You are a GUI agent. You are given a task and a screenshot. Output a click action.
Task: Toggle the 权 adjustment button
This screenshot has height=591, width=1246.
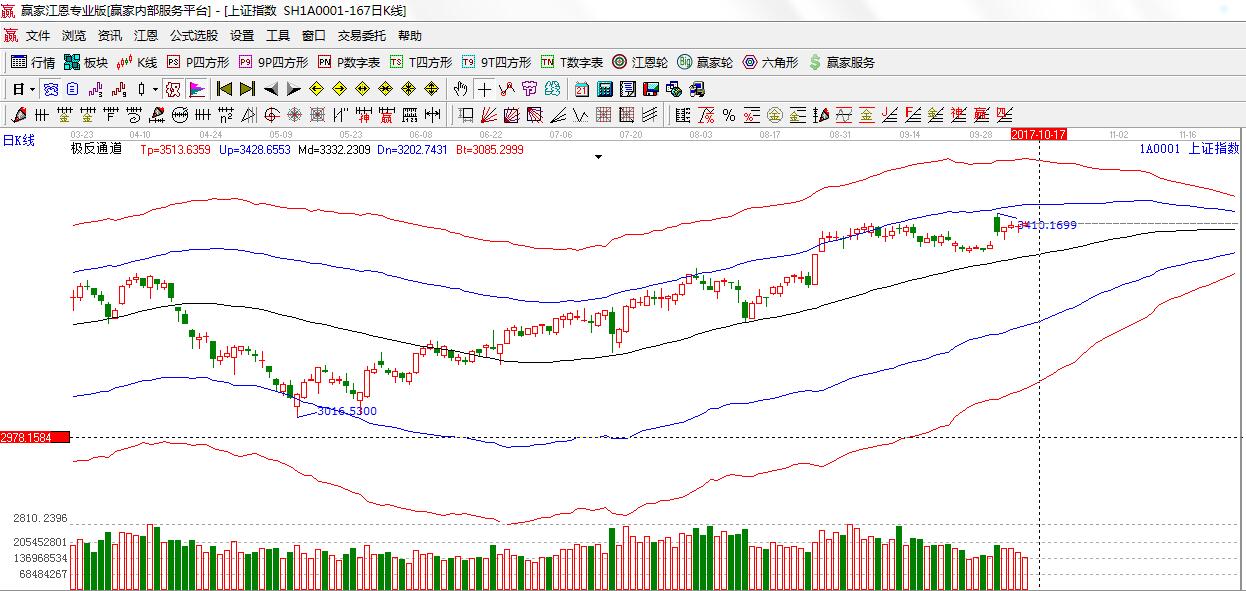(x=173, y=89)
